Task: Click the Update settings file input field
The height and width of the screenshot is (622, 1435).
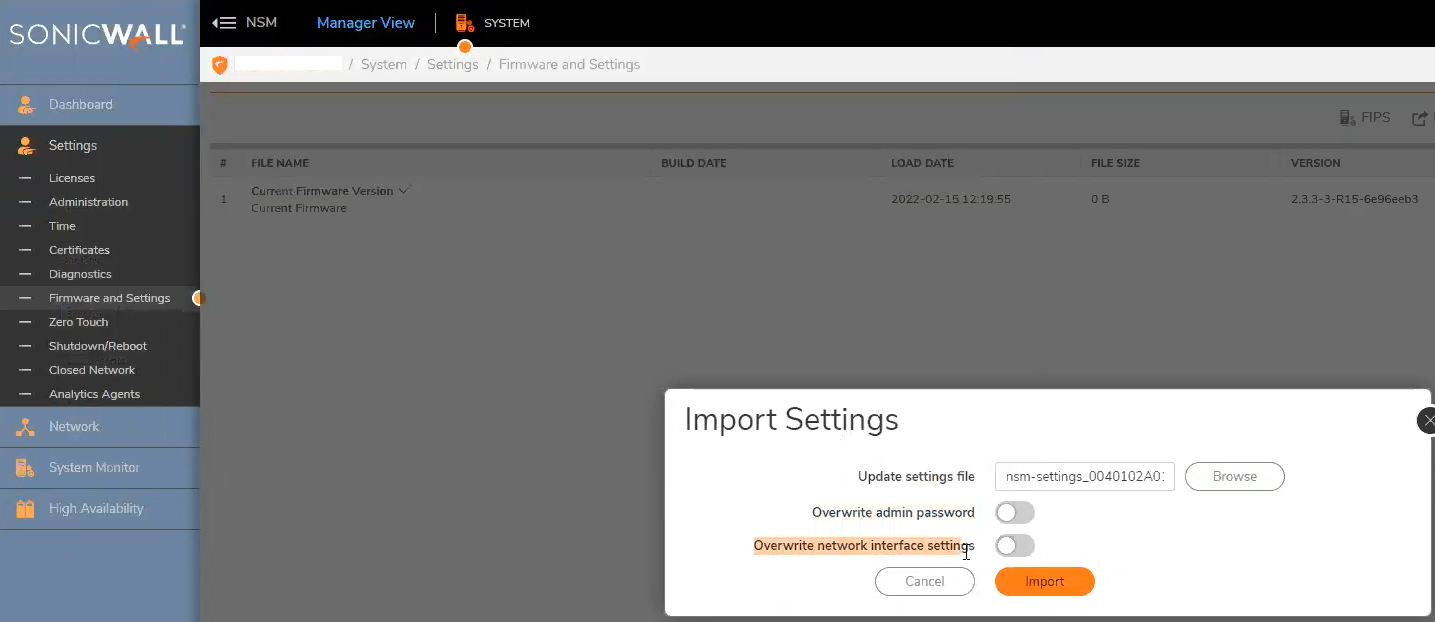Action: pos(1084,476)
